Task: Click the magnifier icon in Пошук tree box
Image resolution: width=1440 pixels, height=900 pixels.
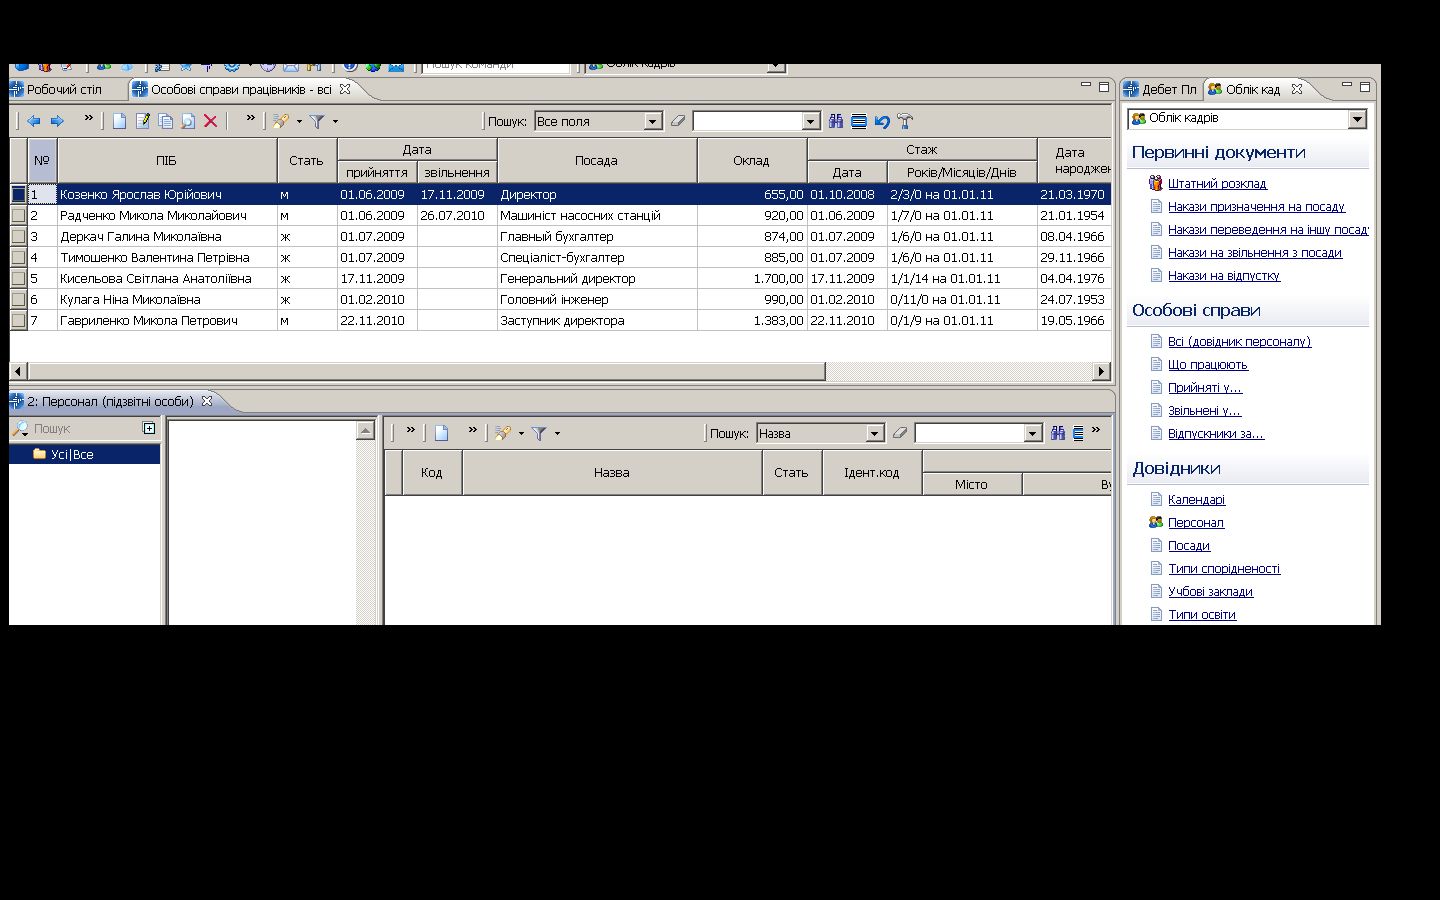Action: click(20, 428)
